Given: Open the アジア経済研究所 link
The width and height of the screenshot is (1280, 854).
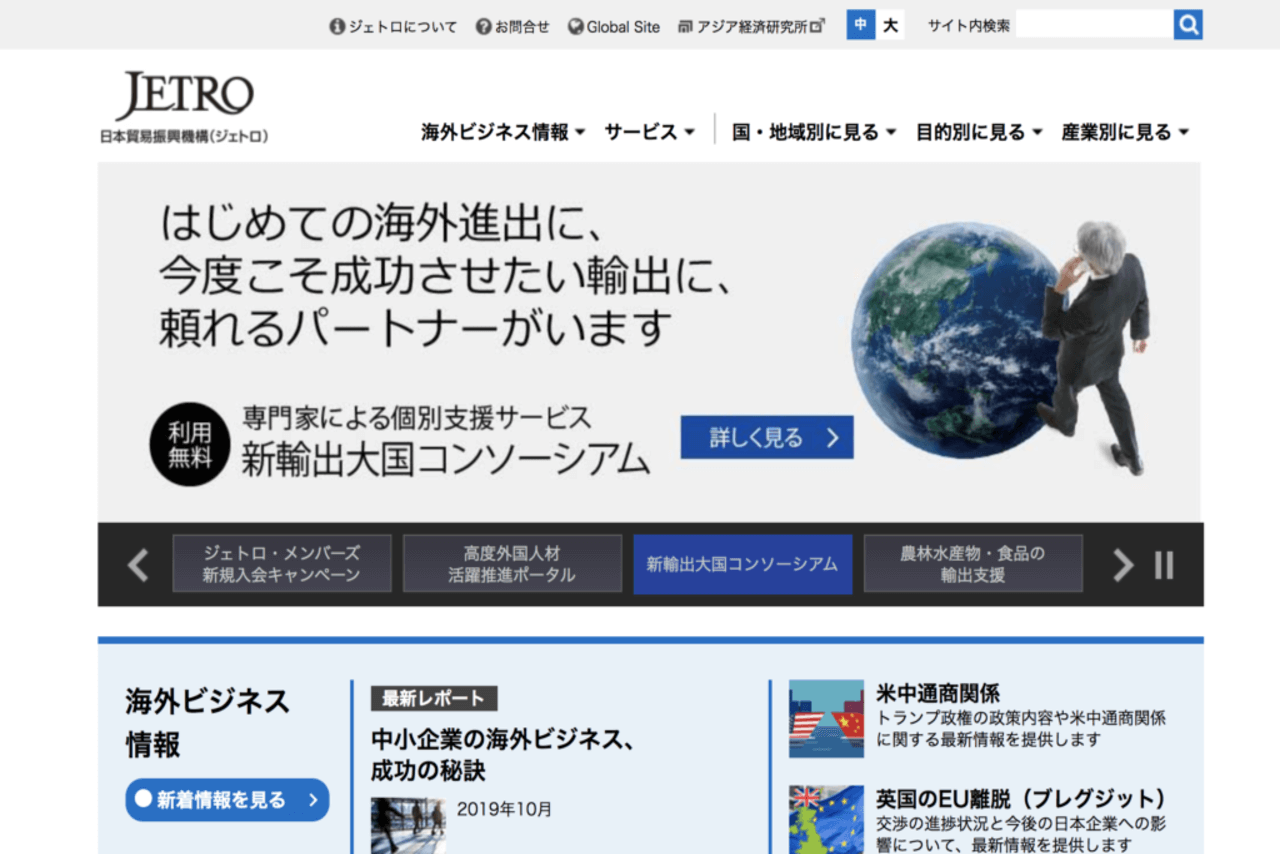Looking at the screenshot, I should [x=751, y=27].
